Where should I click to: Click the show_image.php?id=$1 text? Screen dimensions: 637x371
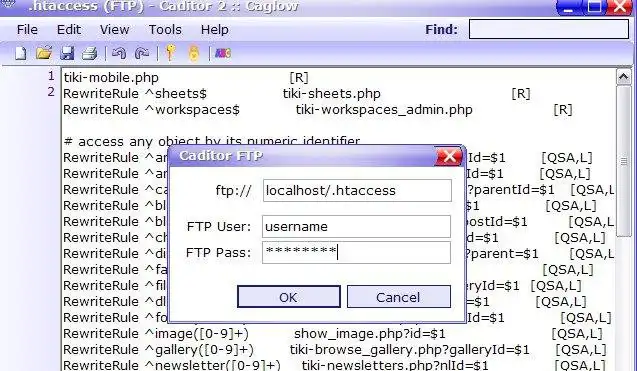[x=370, y=334]
